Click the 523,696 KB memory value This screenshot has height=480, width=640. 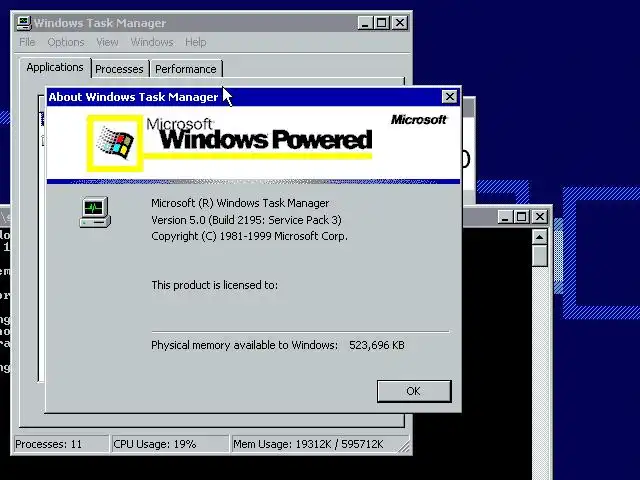[x=377, y=345]
